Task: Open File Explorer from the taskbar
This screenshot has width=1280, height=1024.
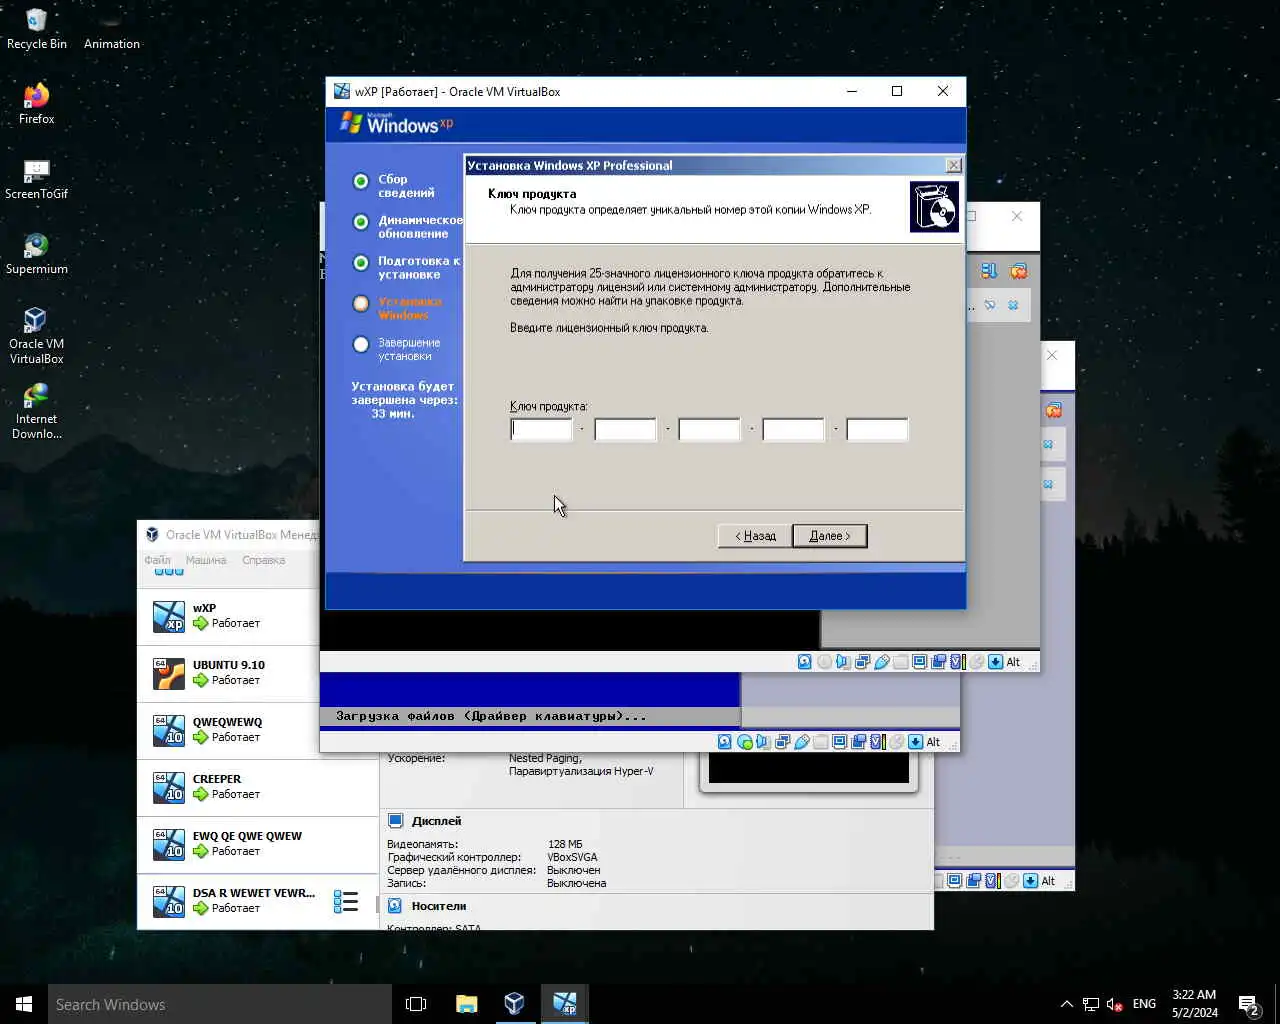Action: (466, 1004)
